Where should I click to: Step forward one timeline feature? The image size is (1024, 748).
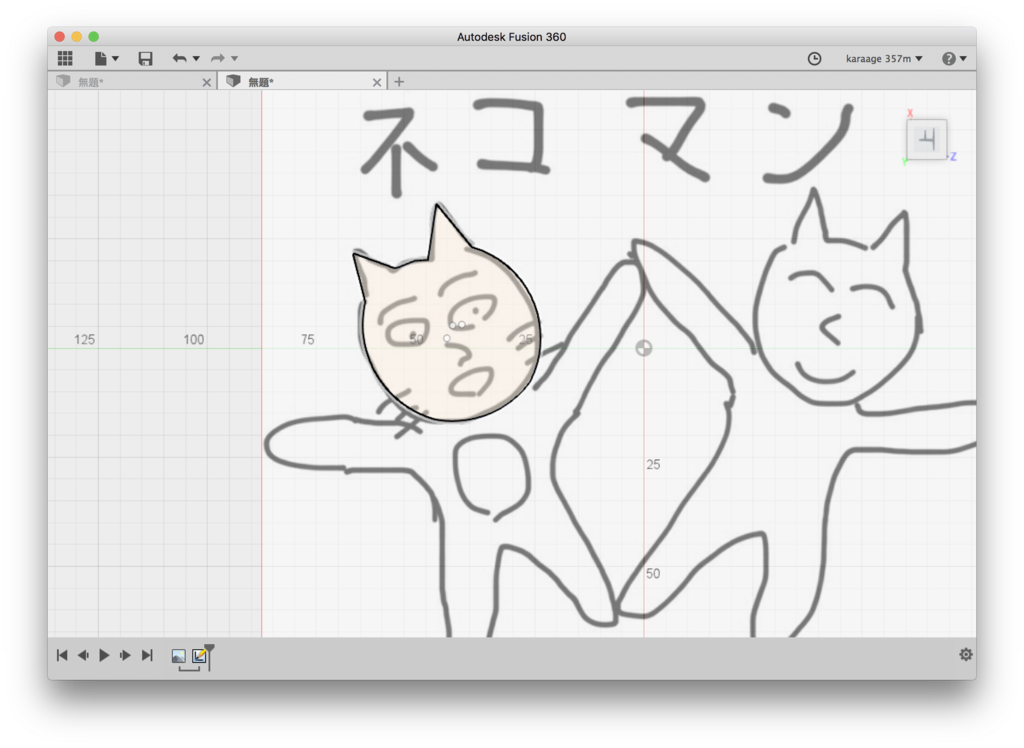pos(125,655)
